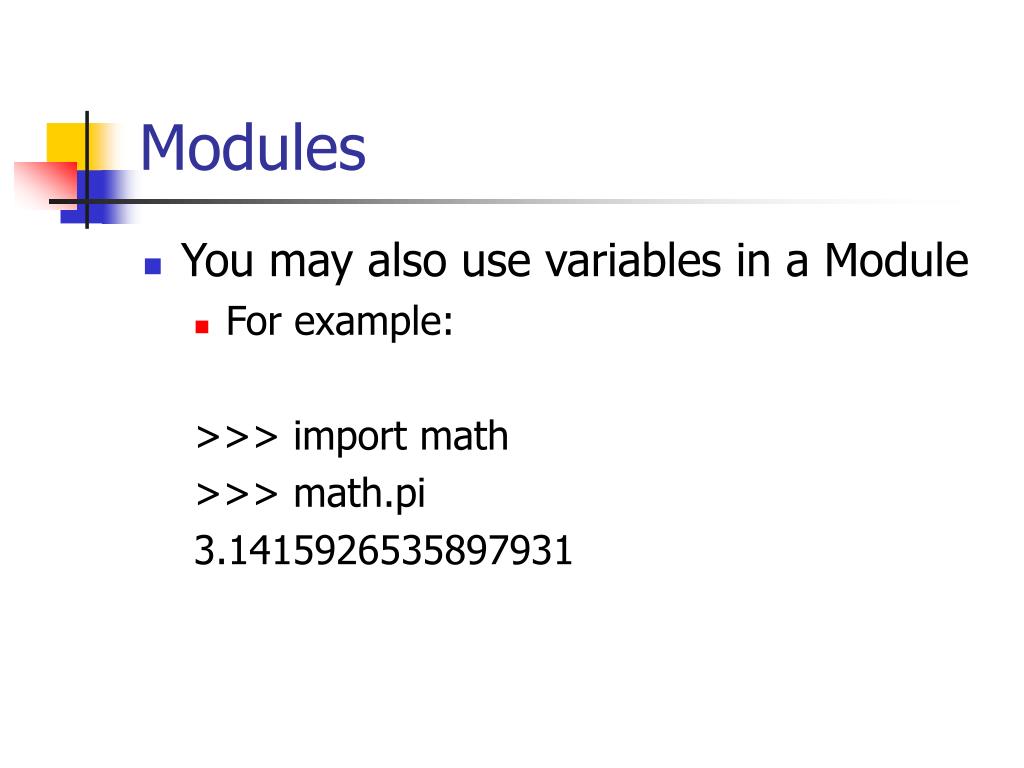Click the blue square bullet marker

pos(153,266)
